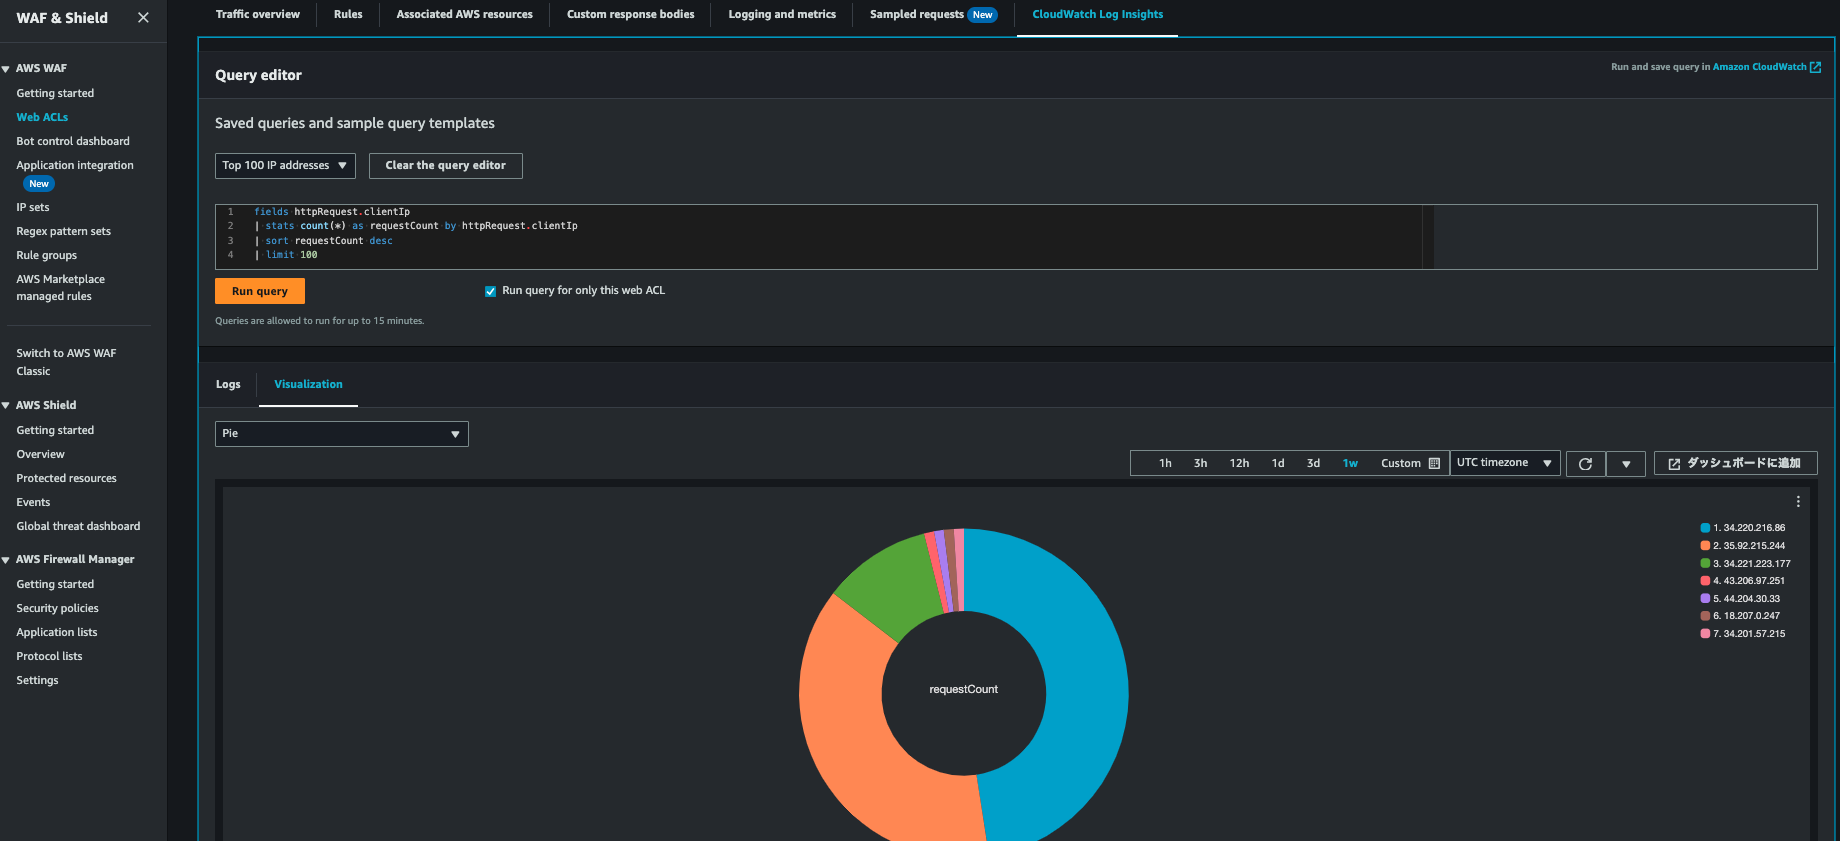This screenshot has height=841, width=1840.
Task: Open Logging and metrics tab
Action: (782, 15)
